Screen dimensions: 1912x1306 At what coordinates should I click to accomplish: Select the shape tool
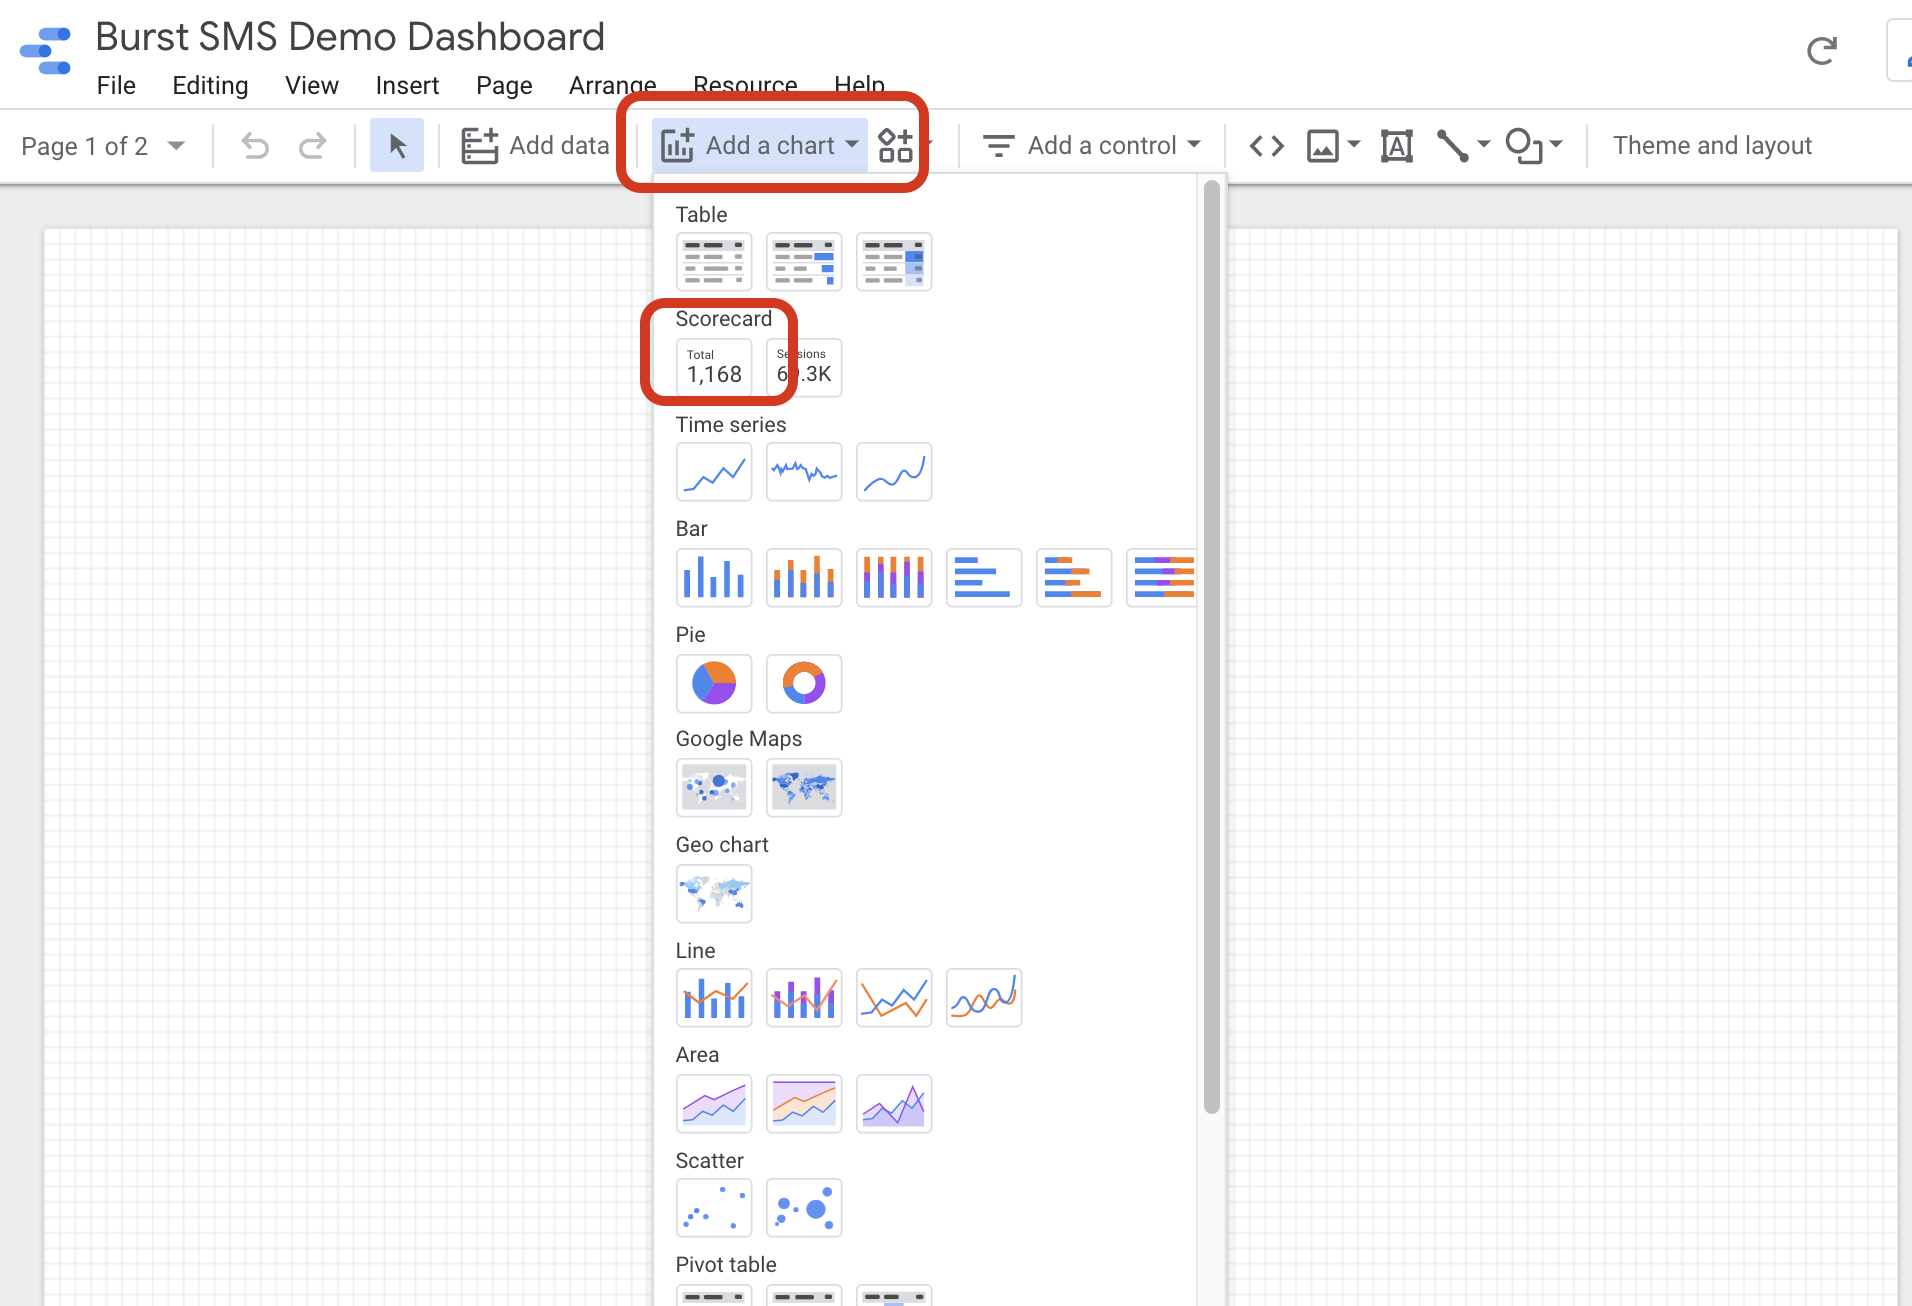tap(1524, 146)
